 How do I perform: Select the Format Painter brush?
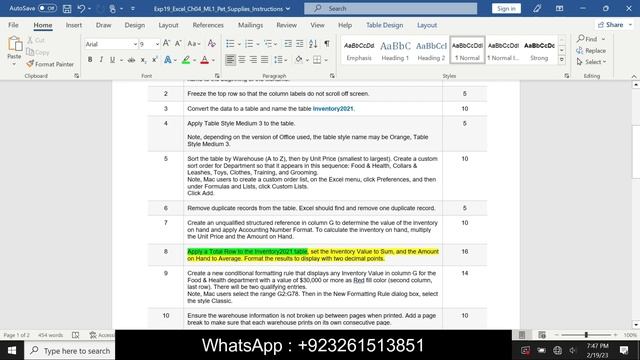coord(30,64)
